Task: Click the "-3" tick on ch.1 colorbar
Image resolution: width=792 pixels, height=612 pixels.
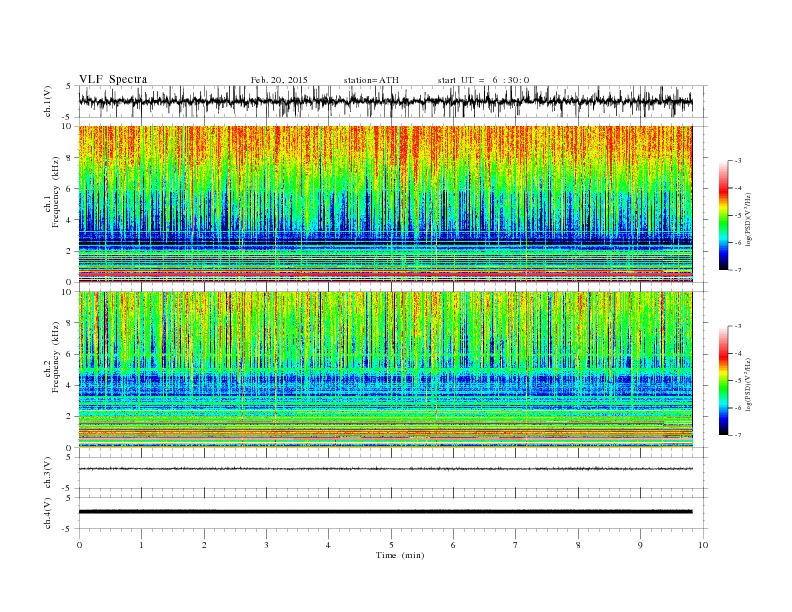Action: pos(738,161)
